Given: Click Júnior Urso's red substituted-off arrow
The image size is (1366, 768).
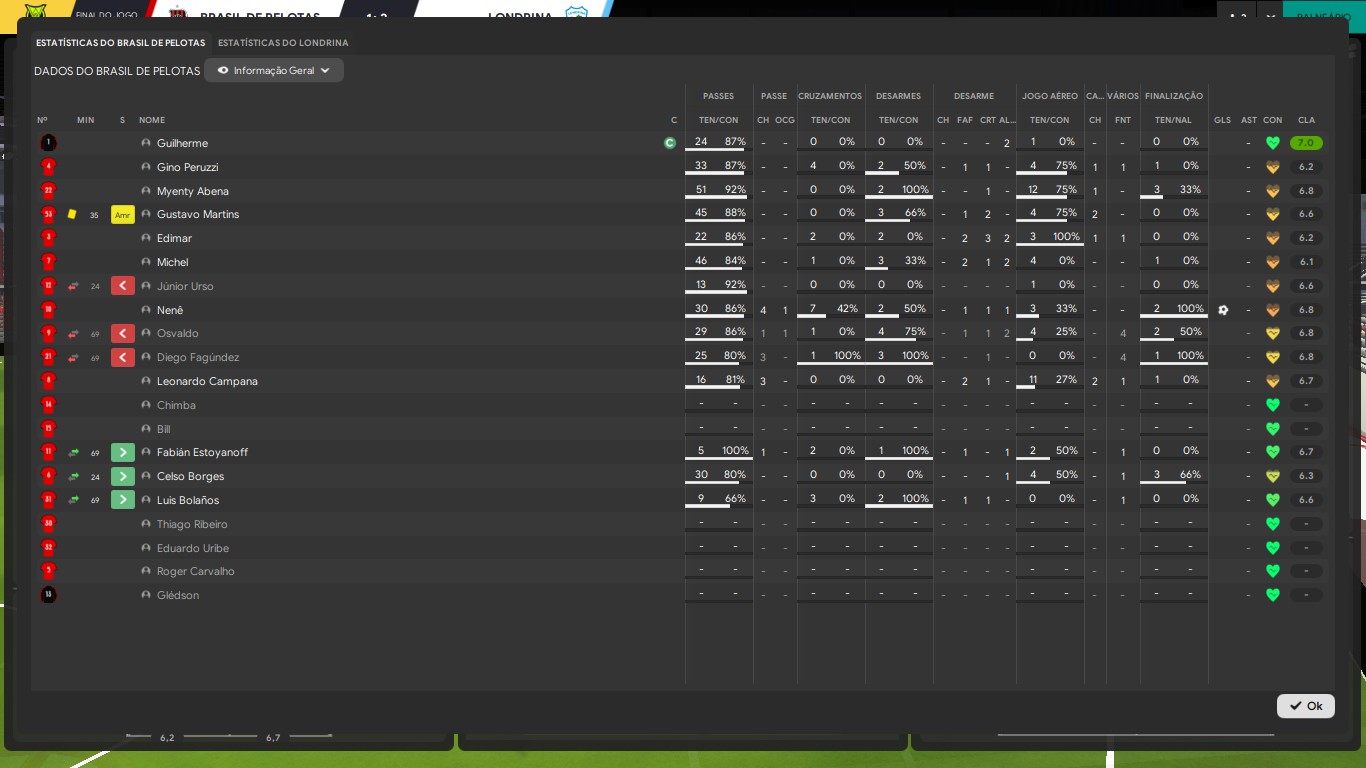Looking at the screenshot, I should pyautogui.click(x=123, y=286).
